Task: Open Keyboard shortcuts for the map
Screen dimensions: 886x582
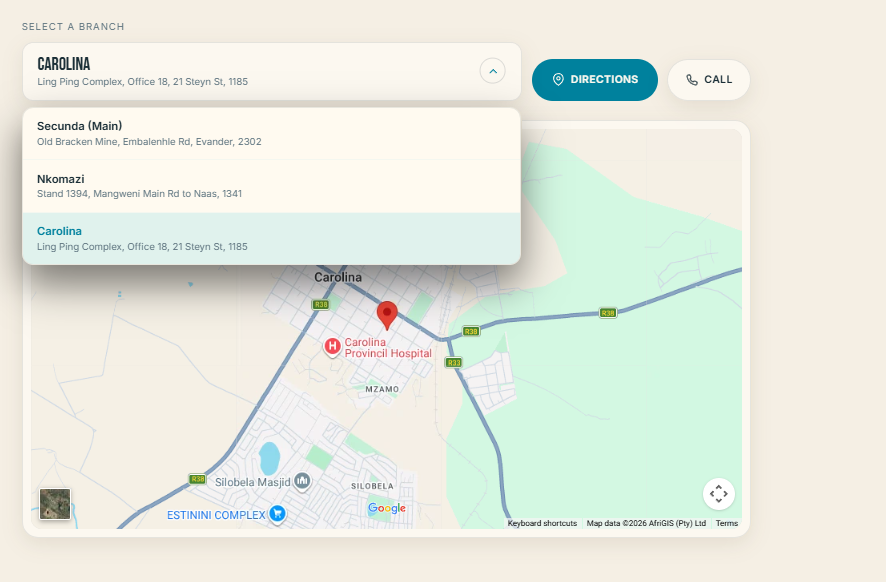Action: (x=542, y=523)
